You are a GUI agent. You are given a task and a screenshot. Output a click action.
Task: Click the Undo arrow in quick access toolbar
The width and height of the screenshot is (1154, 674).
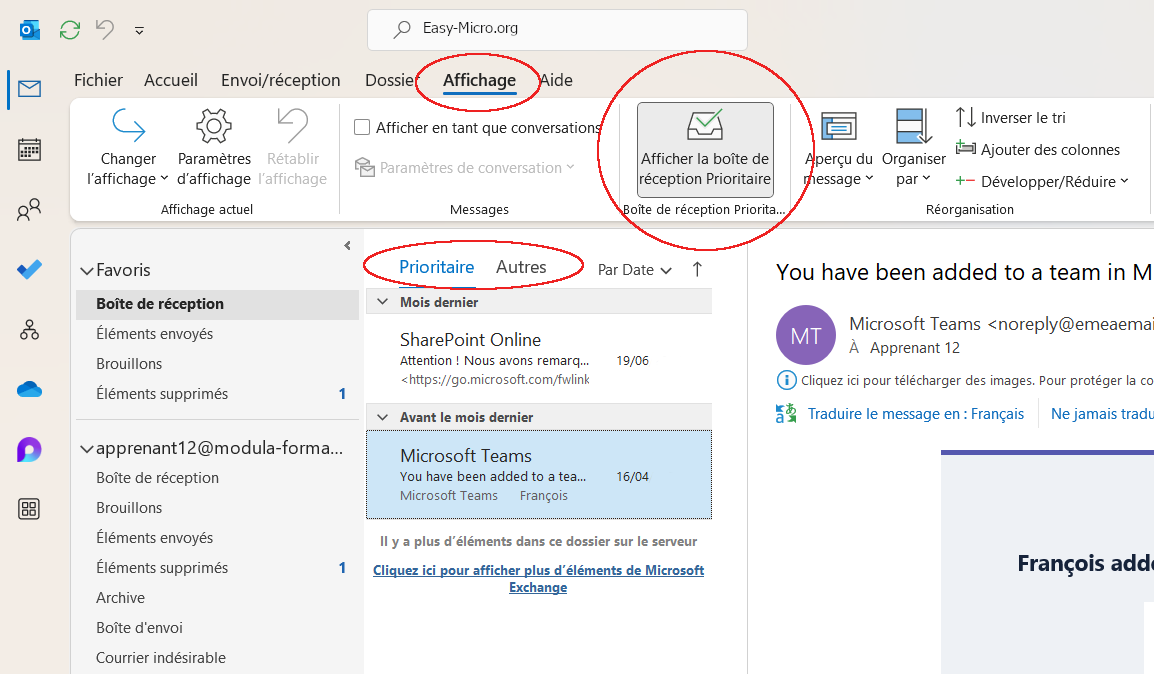point(105,29)
